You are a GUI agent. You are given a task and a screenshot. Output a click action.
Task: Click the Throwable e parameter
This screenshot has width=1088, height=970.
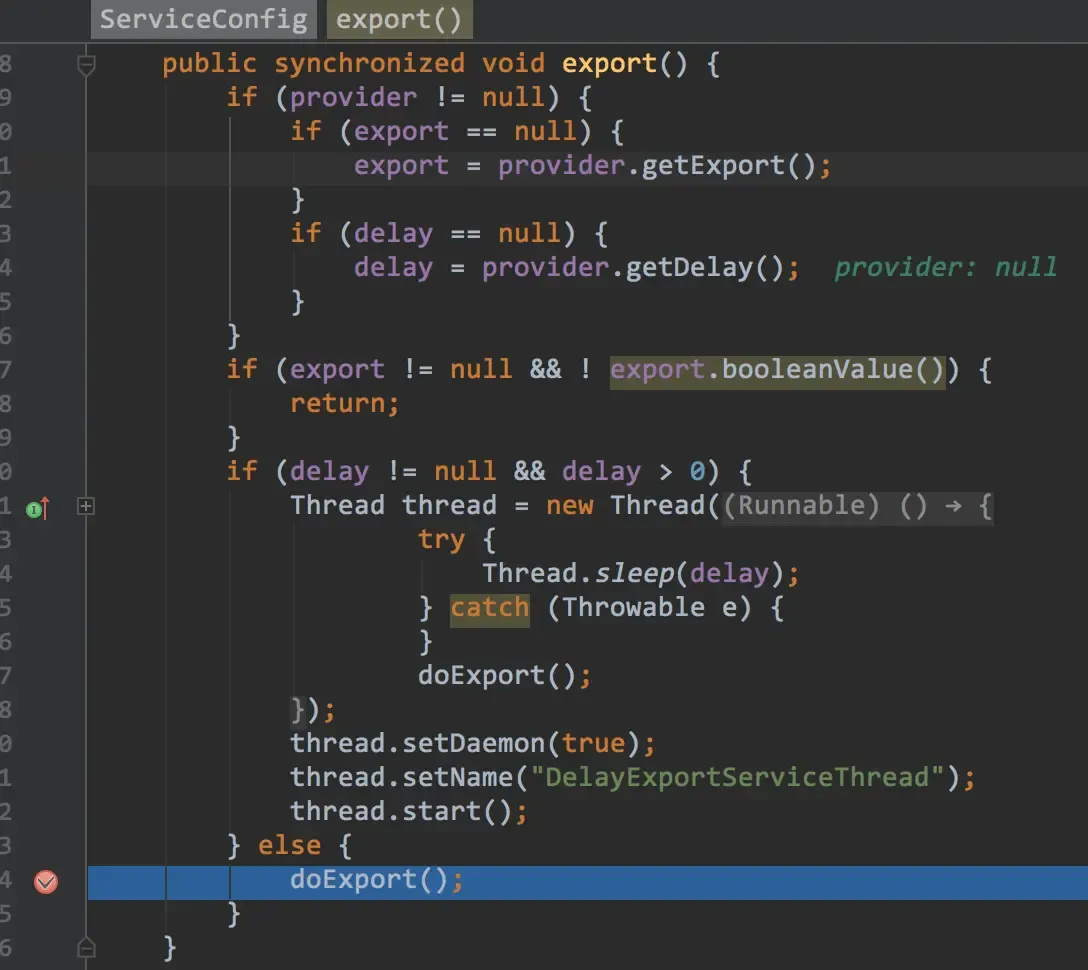tap(649, 608)
